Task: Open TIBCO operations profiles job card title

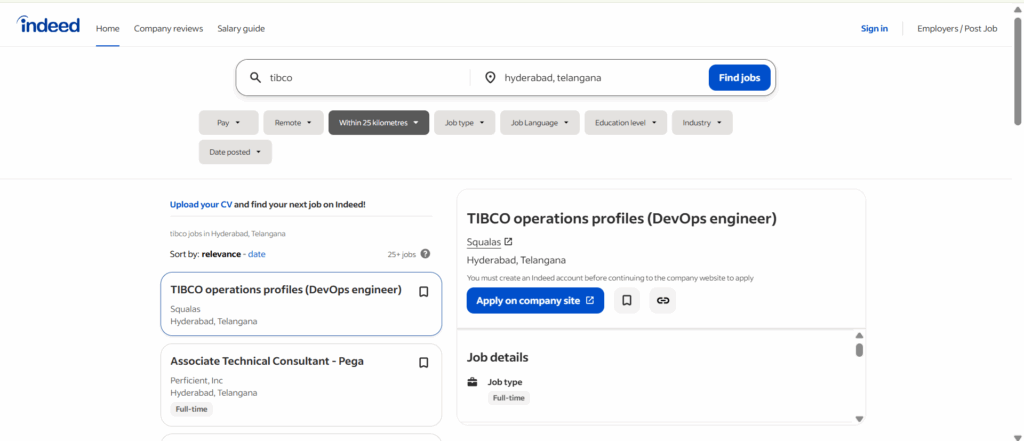Action: pyautogui.click(x=286, y=289)
